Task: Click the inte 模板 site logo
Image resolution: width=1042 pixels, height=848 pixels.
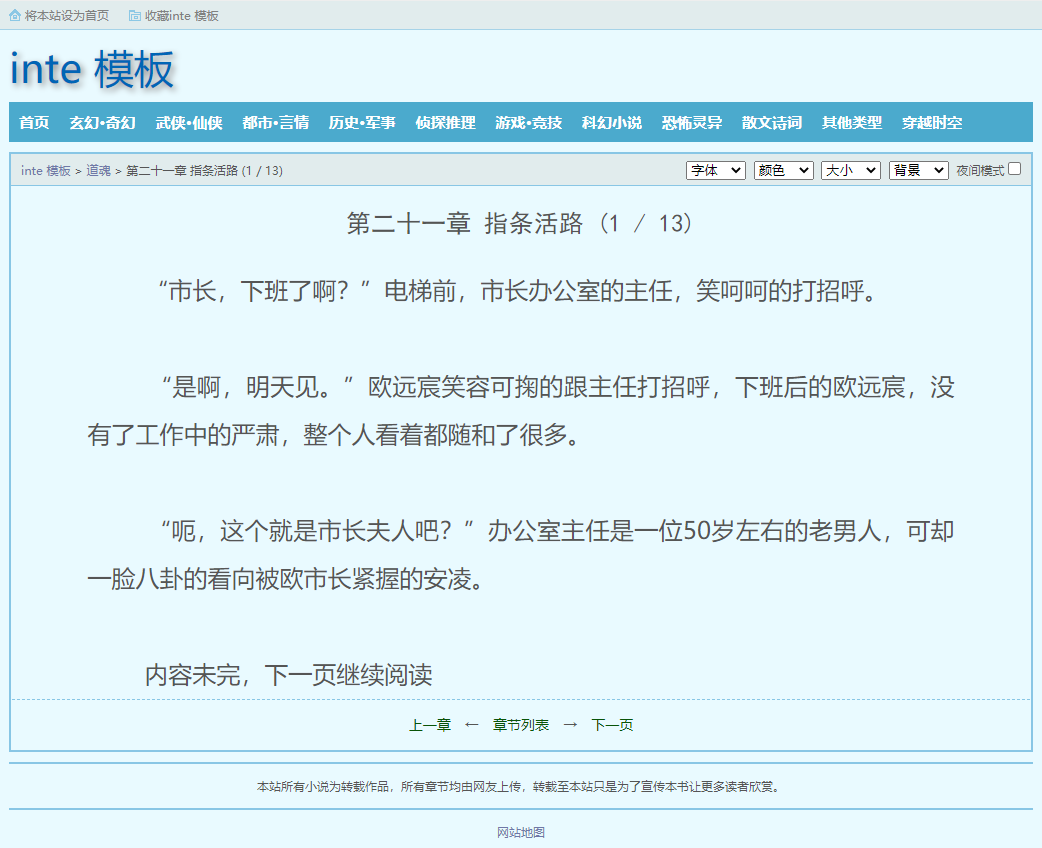Action: click(x=92, y=69)
